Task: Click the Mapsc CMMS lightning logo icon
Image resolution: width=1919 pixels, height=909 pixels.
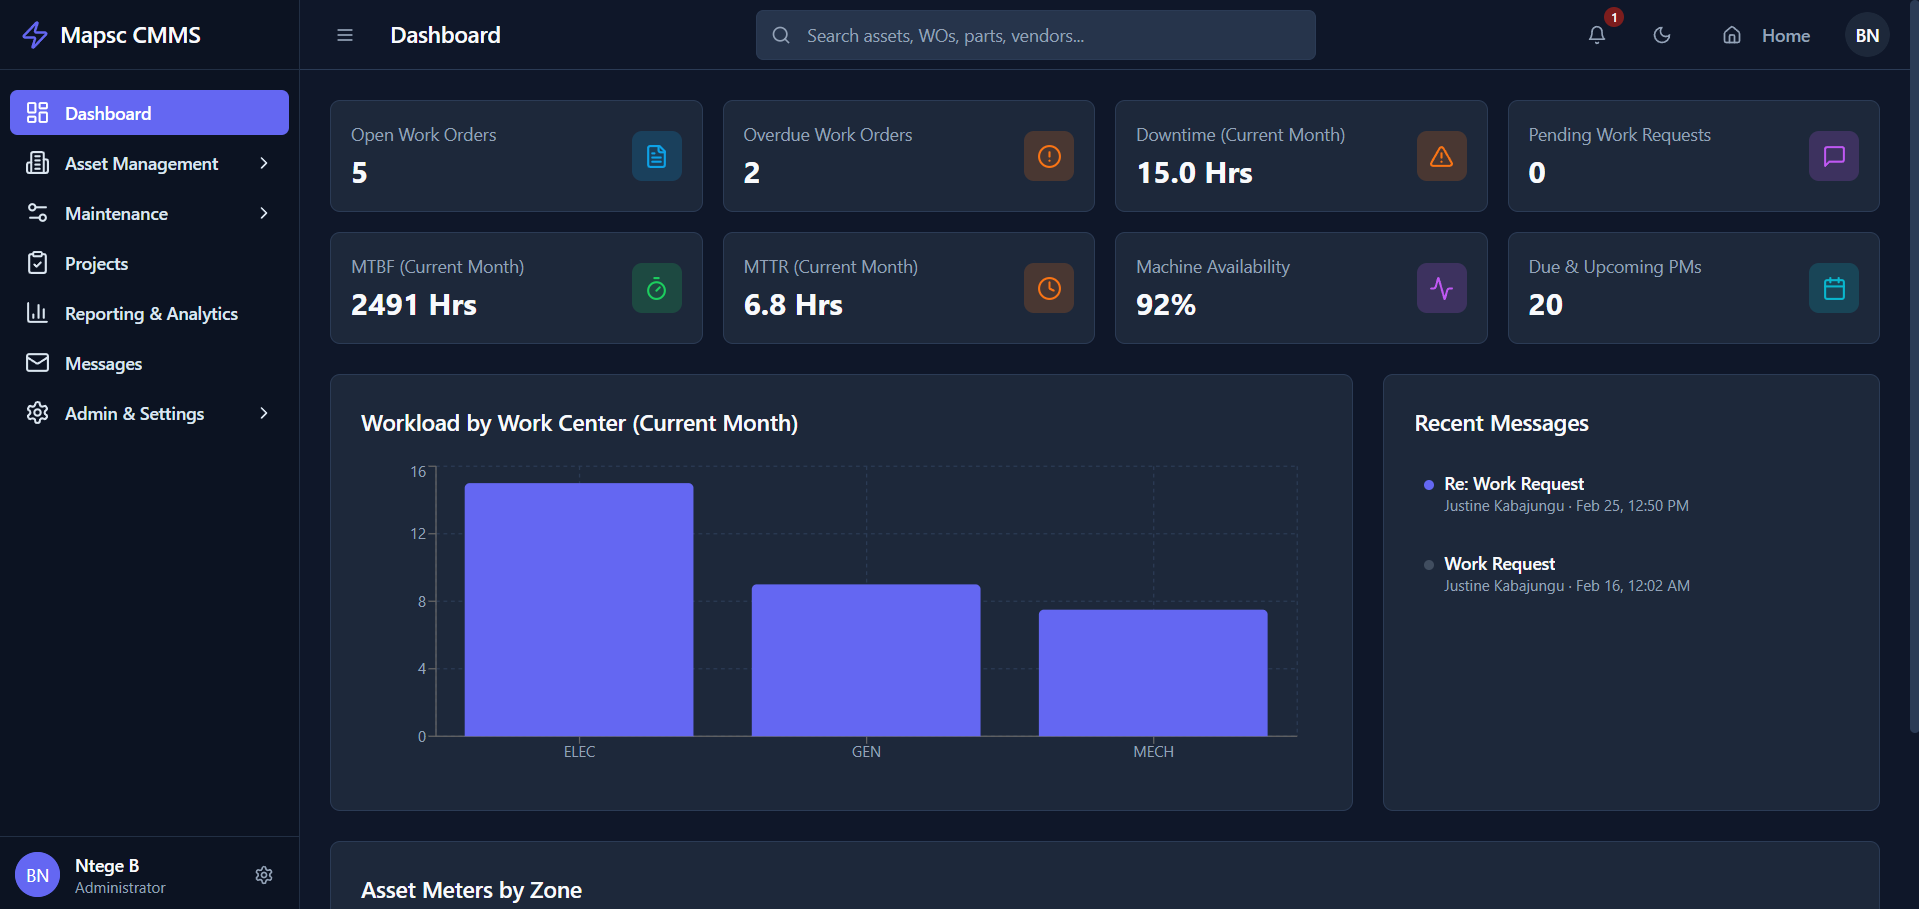Action: tap(35, 35)
